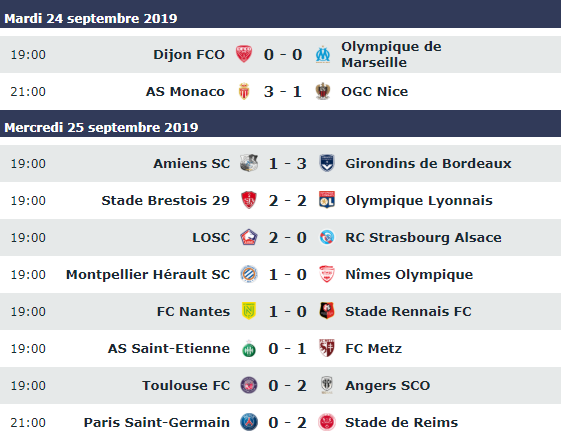Screen dimensions: 561x441
Task: Open the Stade Brestois 29 team link
Action: [x=165, y=200]
